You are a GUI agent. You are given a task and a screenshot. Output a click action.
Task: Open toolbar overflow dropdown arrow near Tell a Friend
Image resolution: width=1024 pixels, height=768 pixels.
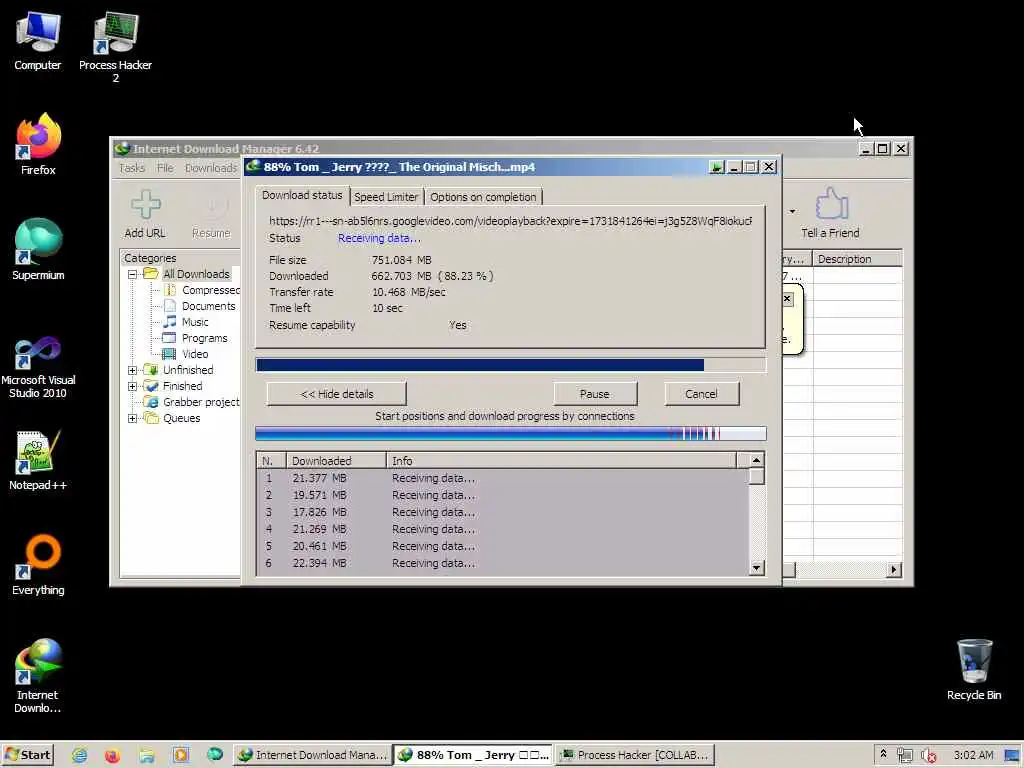tap(792, 212)
